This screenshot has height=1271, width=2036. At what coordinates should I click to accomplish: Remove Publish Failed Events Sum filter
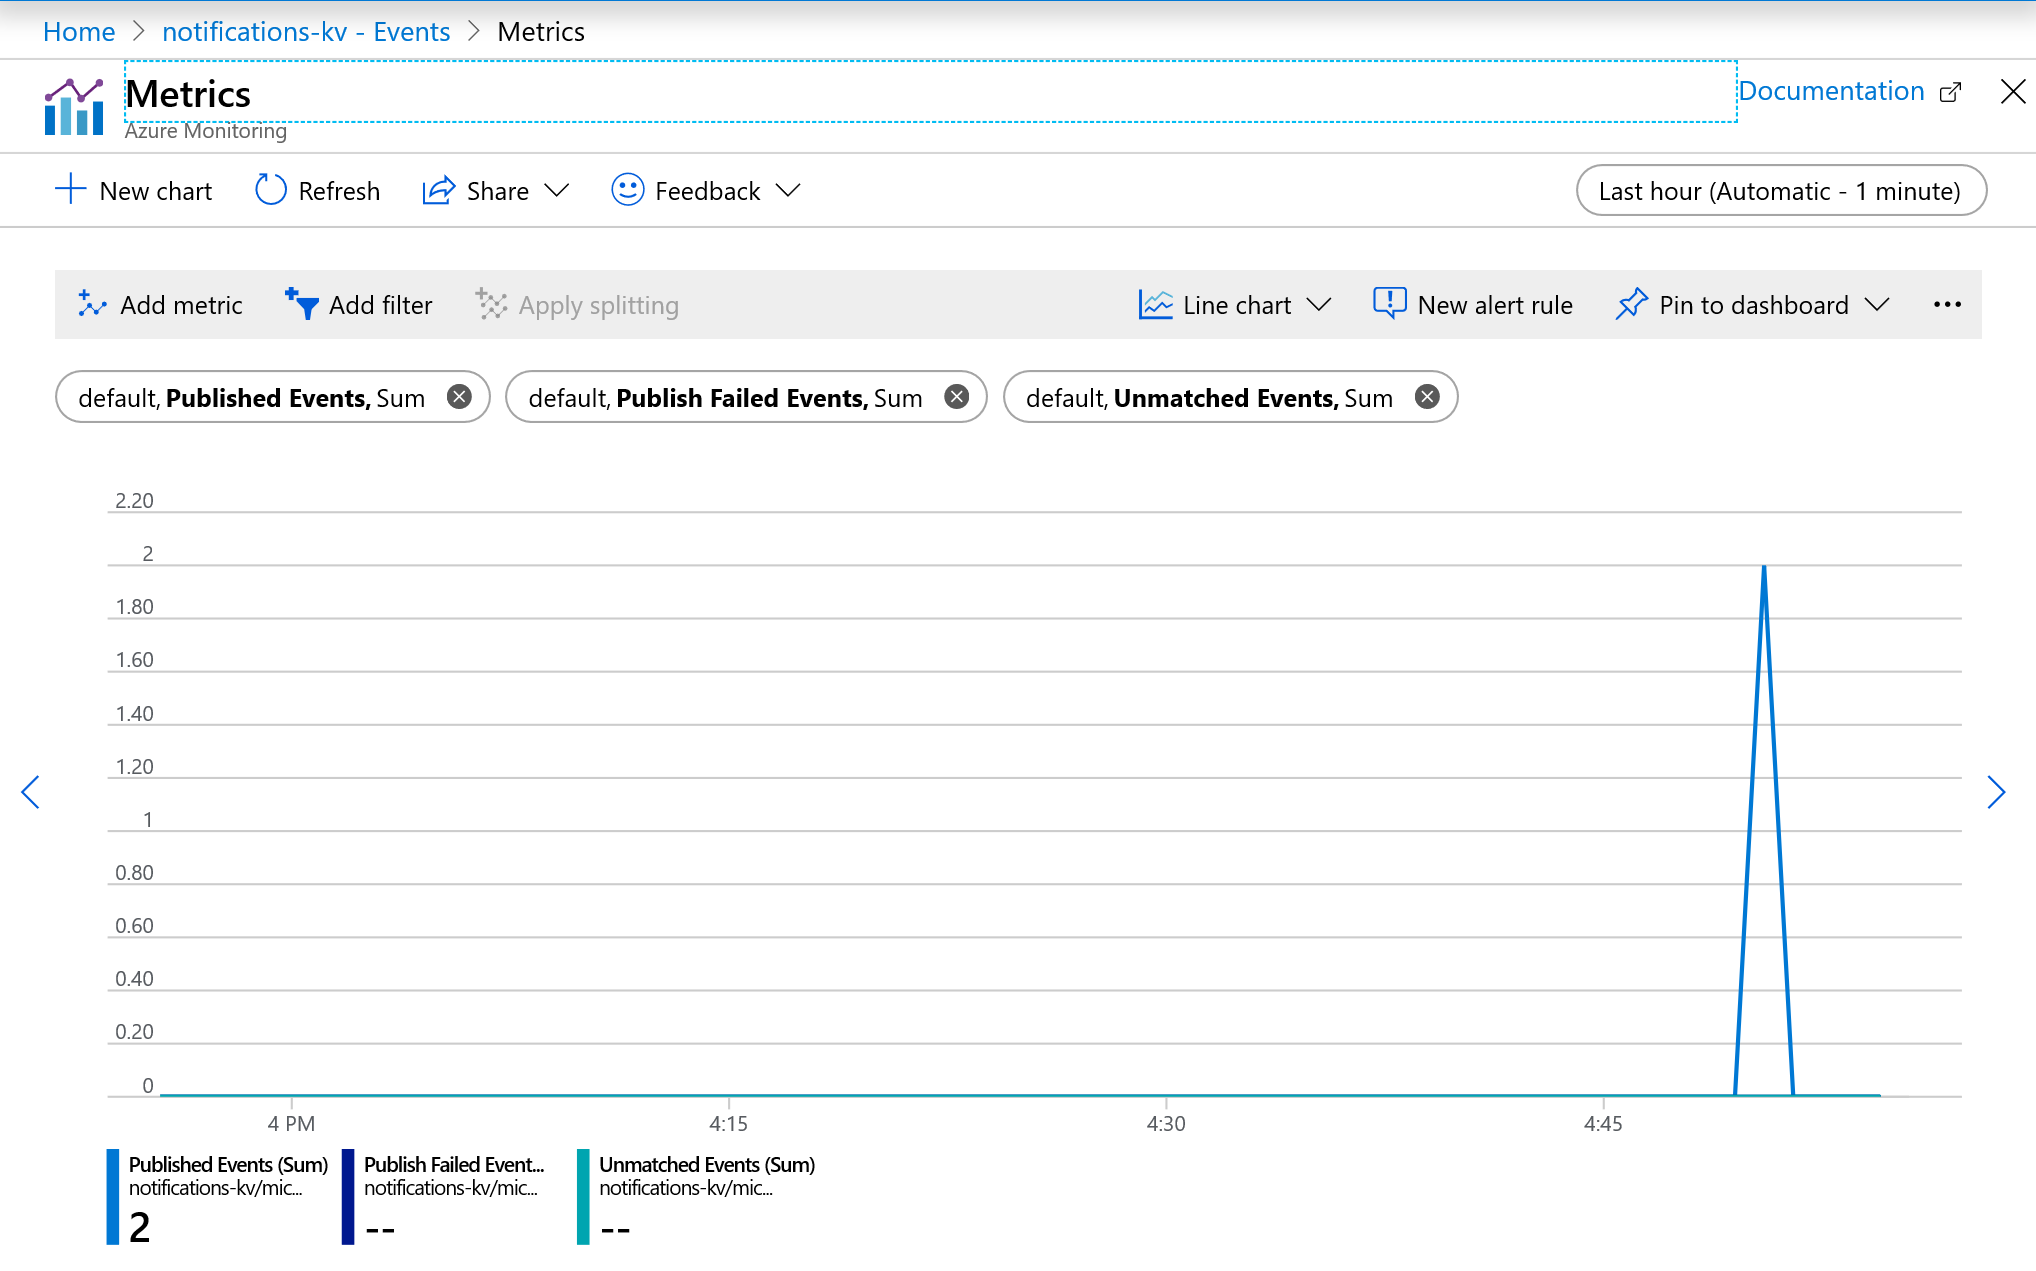pos(957,397)
